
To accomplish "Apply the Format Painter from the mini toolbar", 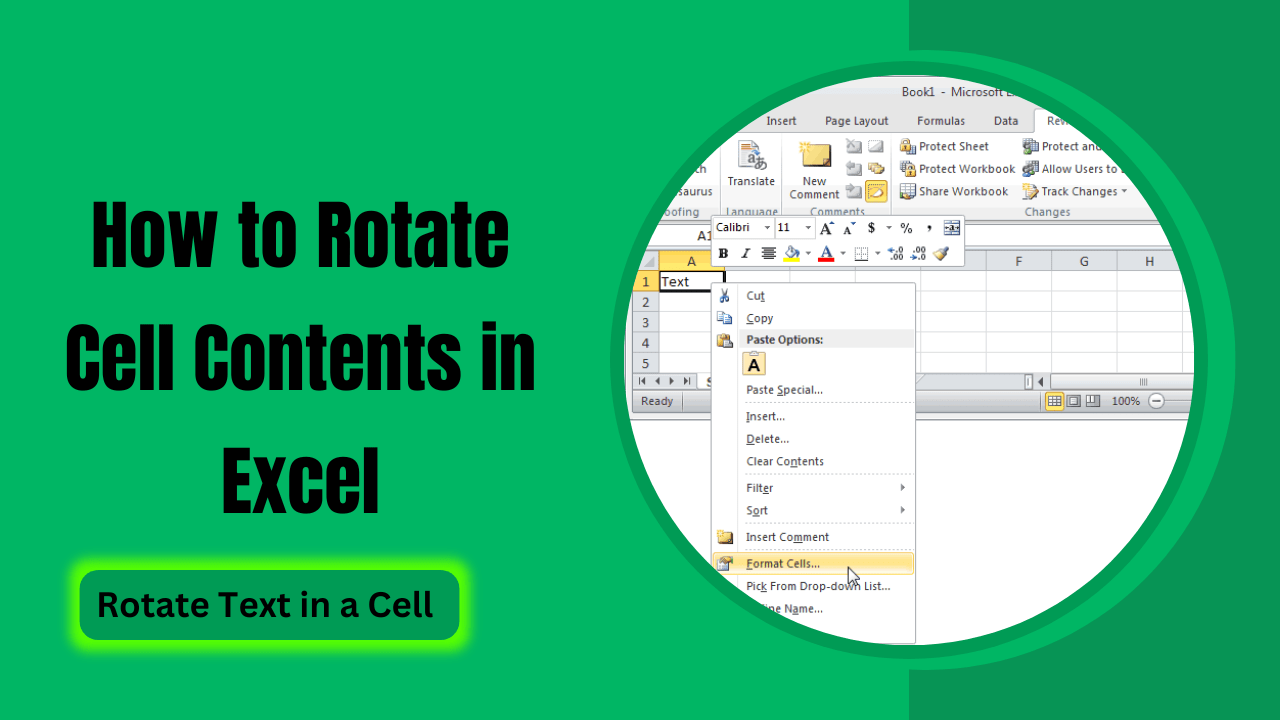I will [x=940, y=253].
